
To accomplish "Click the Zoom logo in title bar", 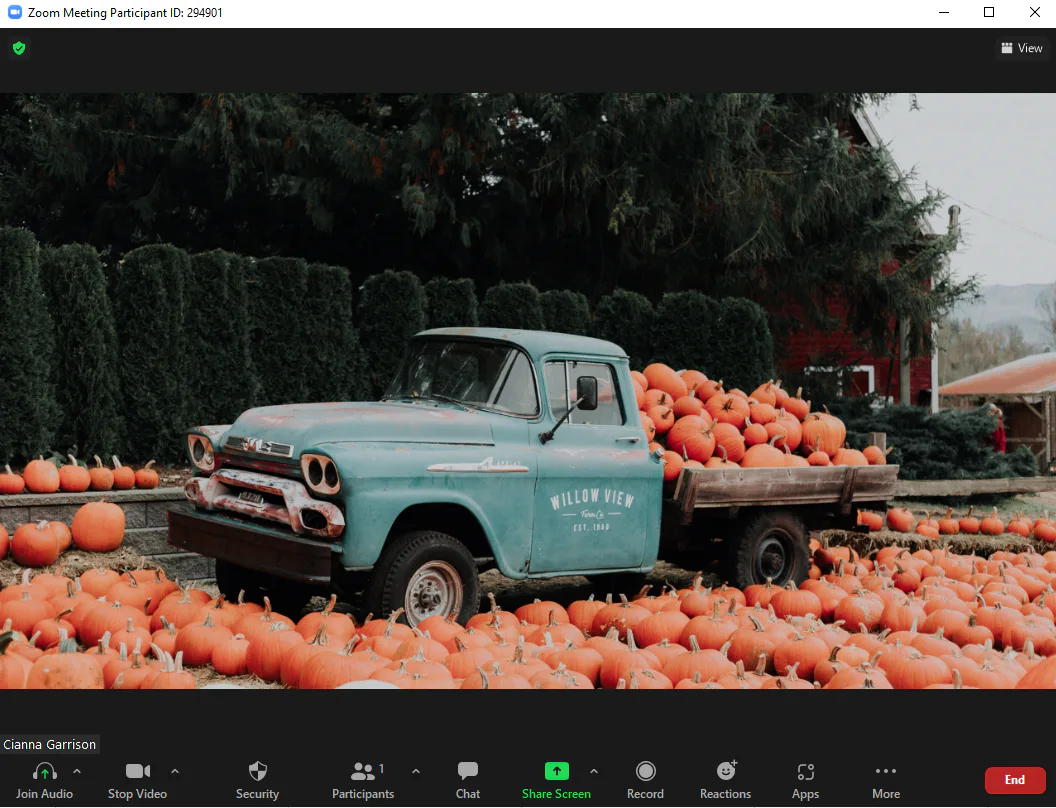I will click(x=14, y=12).
